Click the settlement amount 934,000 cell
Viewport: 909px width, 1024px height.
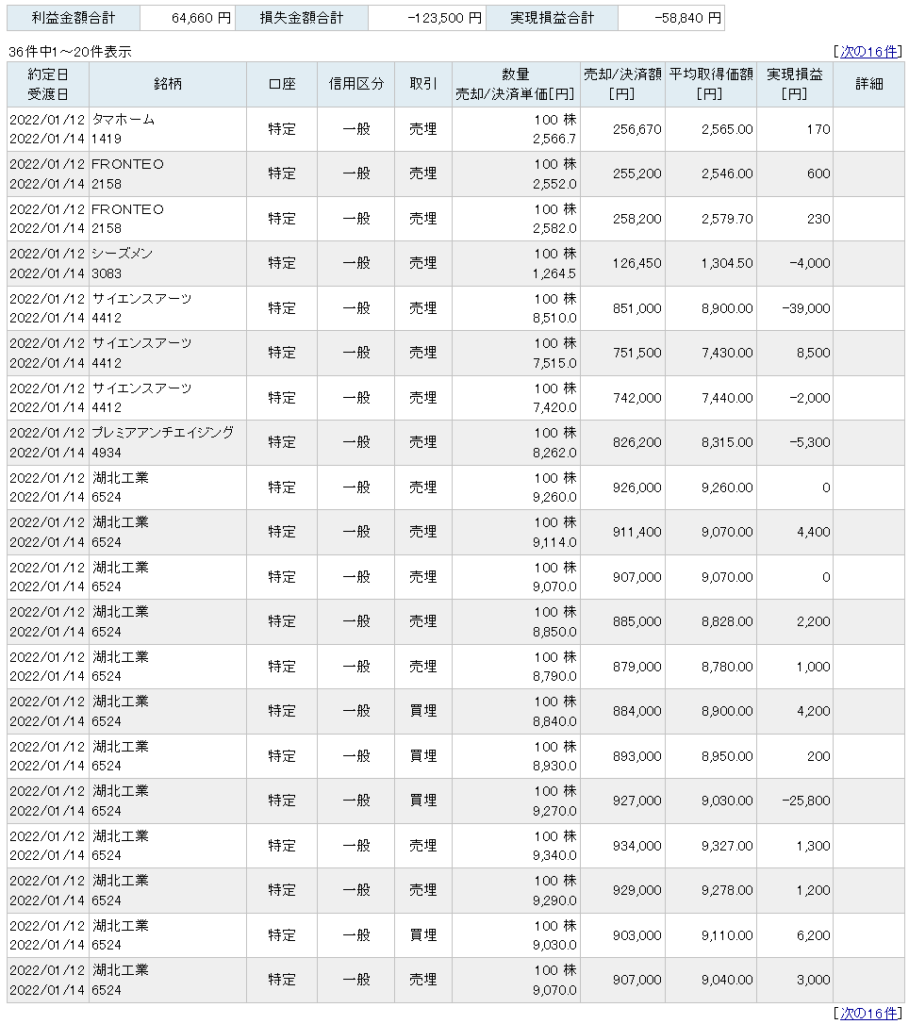[x=623, y=846]
